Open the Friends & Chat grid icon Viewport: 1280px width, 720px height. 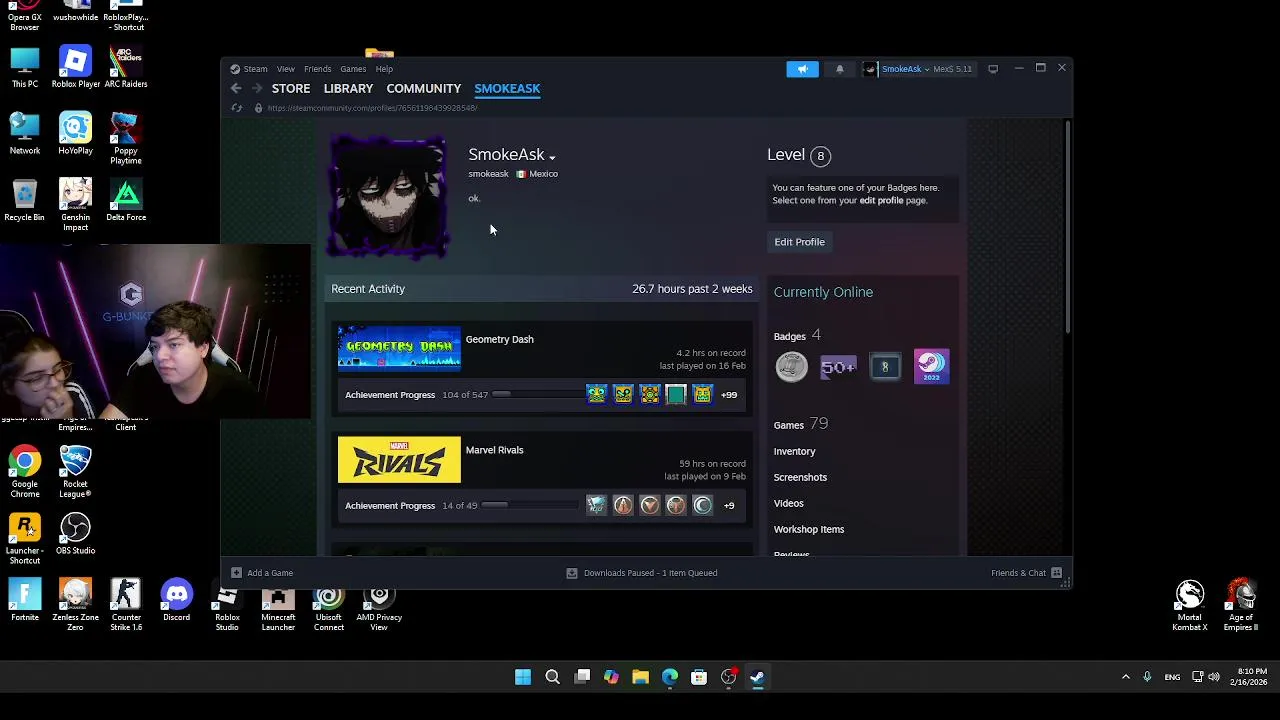(x=1056, y=573)
